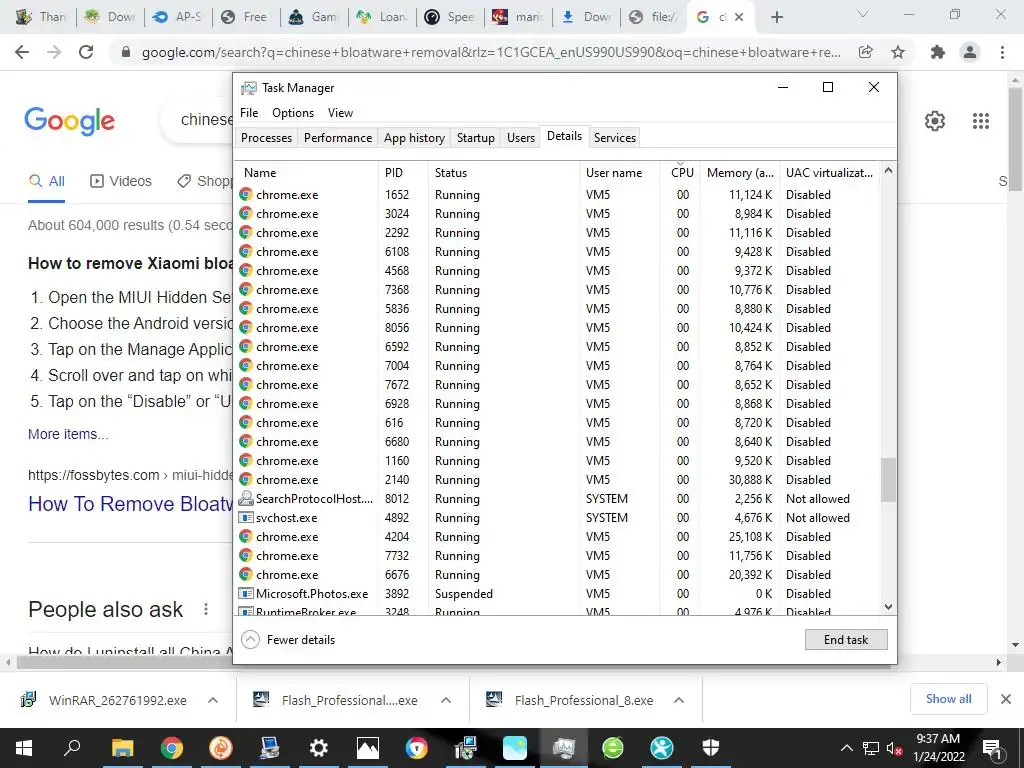
Task: Switch to the 'Spee' Chrome tab
Action: (449, 17)
